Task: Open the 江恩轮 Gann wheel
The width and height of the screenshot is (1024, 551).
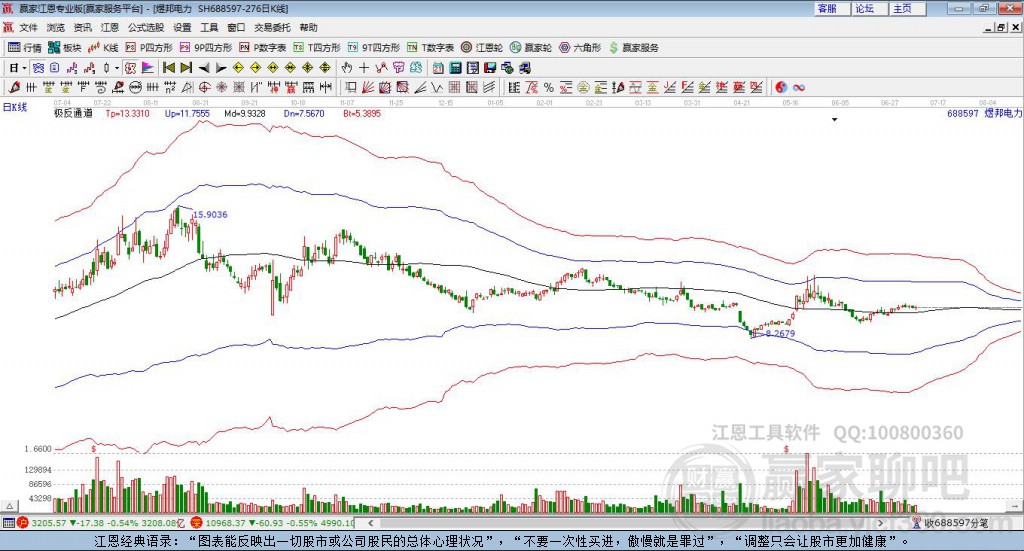Action: [482, 48]
